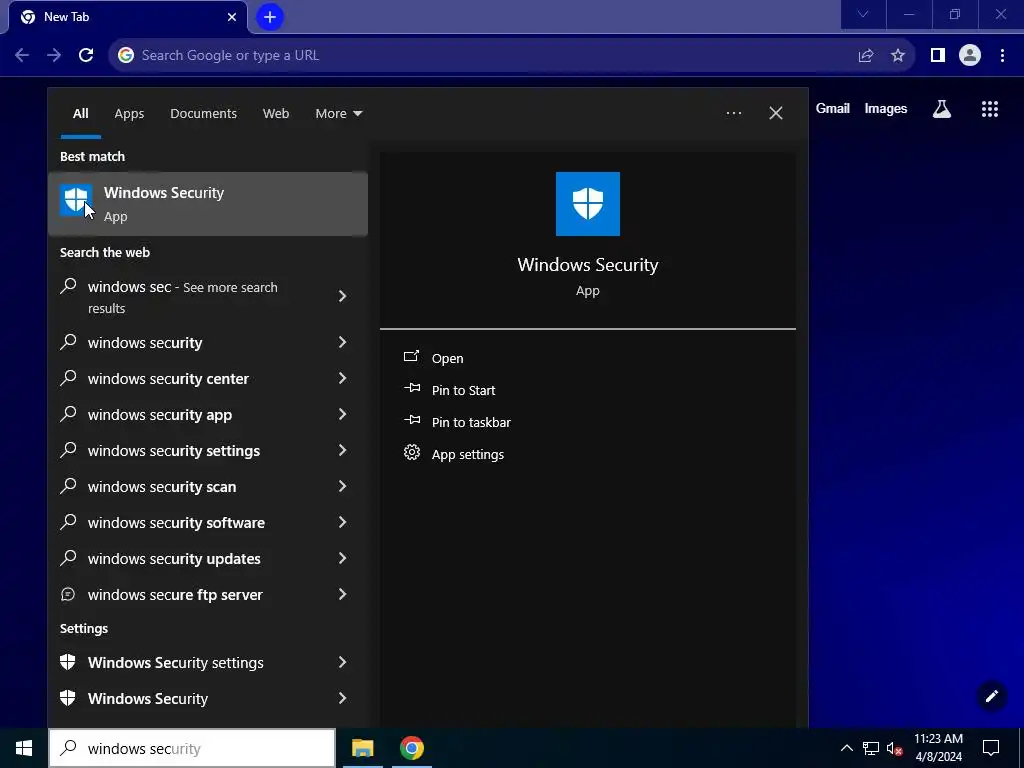1024x768 pixels.
Task: Open Windows Start menu button
Action: 24,748
